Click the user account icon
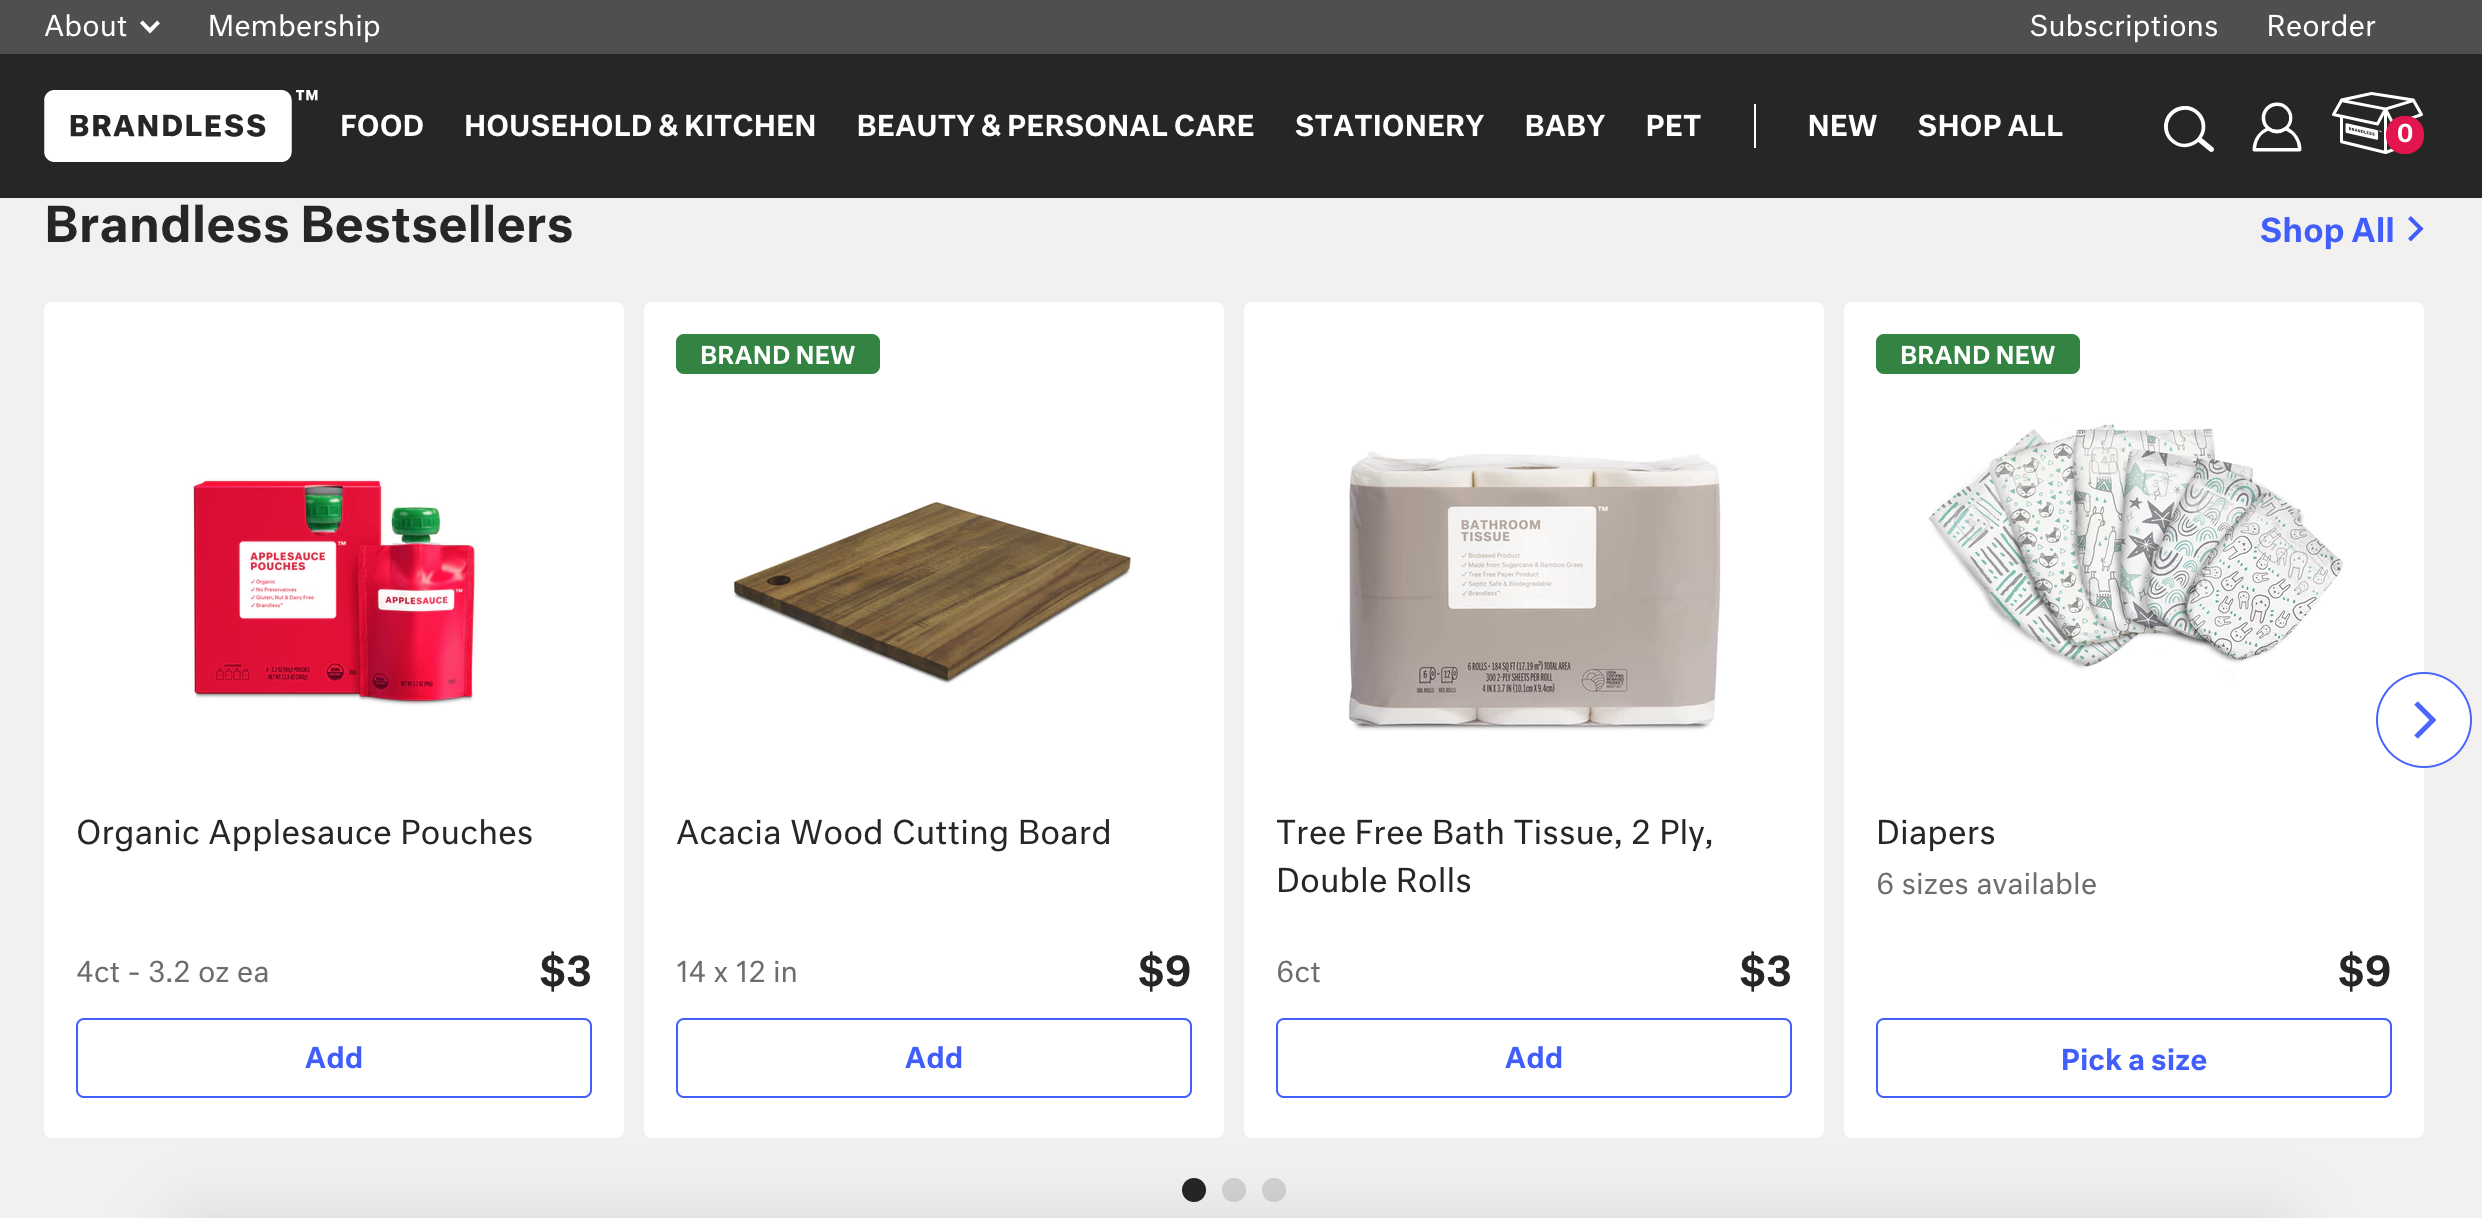The height and width of the screenshot is (1218, 2482). [2276, 127]
